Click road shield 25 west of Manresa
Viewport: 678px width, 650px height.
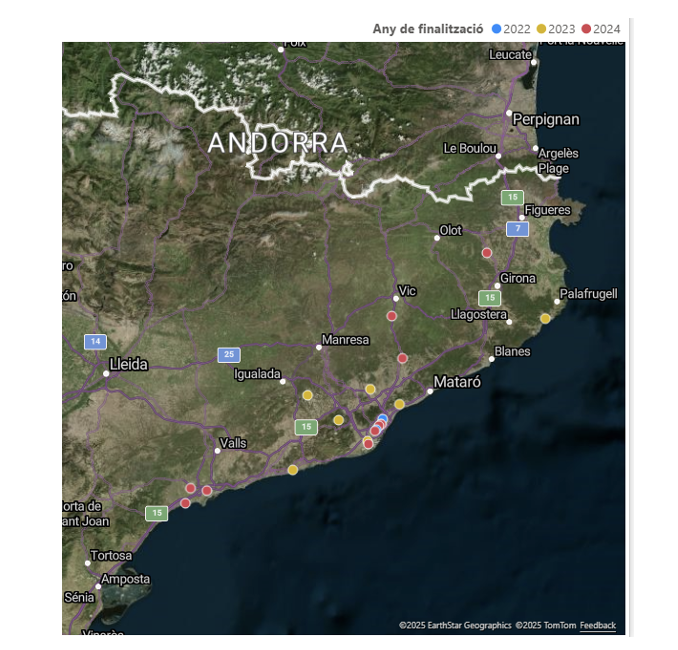(229, 355)
